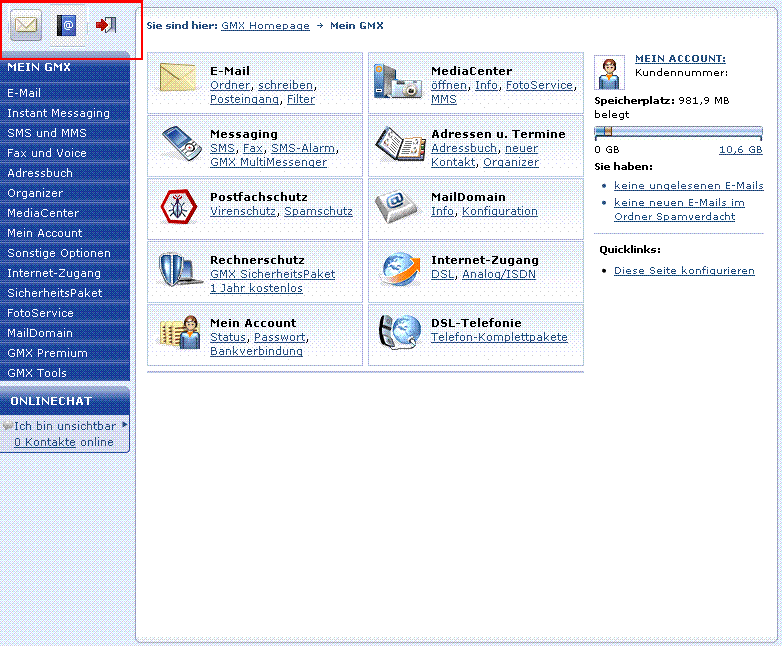Click the account avatar beside MEIN ACCOUNT

pos(609,72)
